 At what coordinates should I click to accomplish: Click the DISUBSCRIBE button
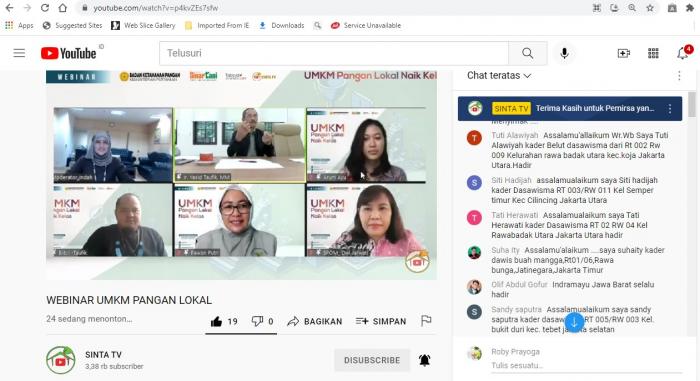[x=372, y=360]
